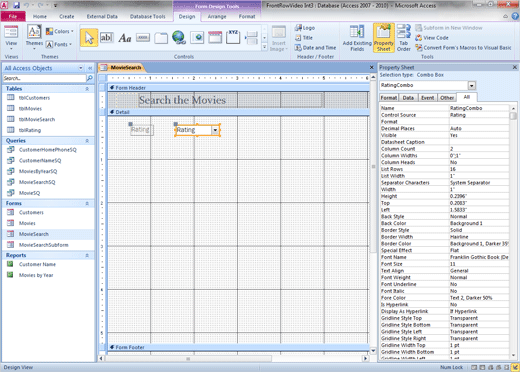Choose the Tab Control tool

tap(161, 38)
